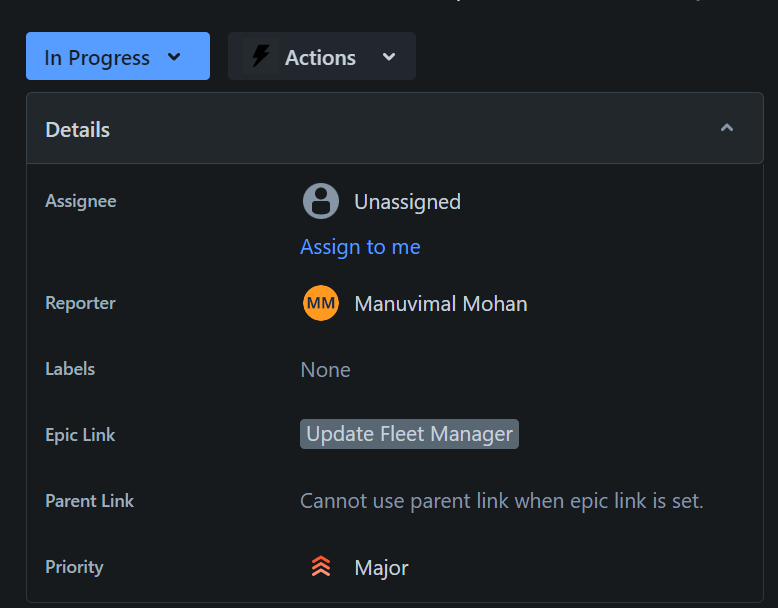778x608 pixels.
Task: Click the Major priority arrows icon
Action: click(x=321, y=567)
